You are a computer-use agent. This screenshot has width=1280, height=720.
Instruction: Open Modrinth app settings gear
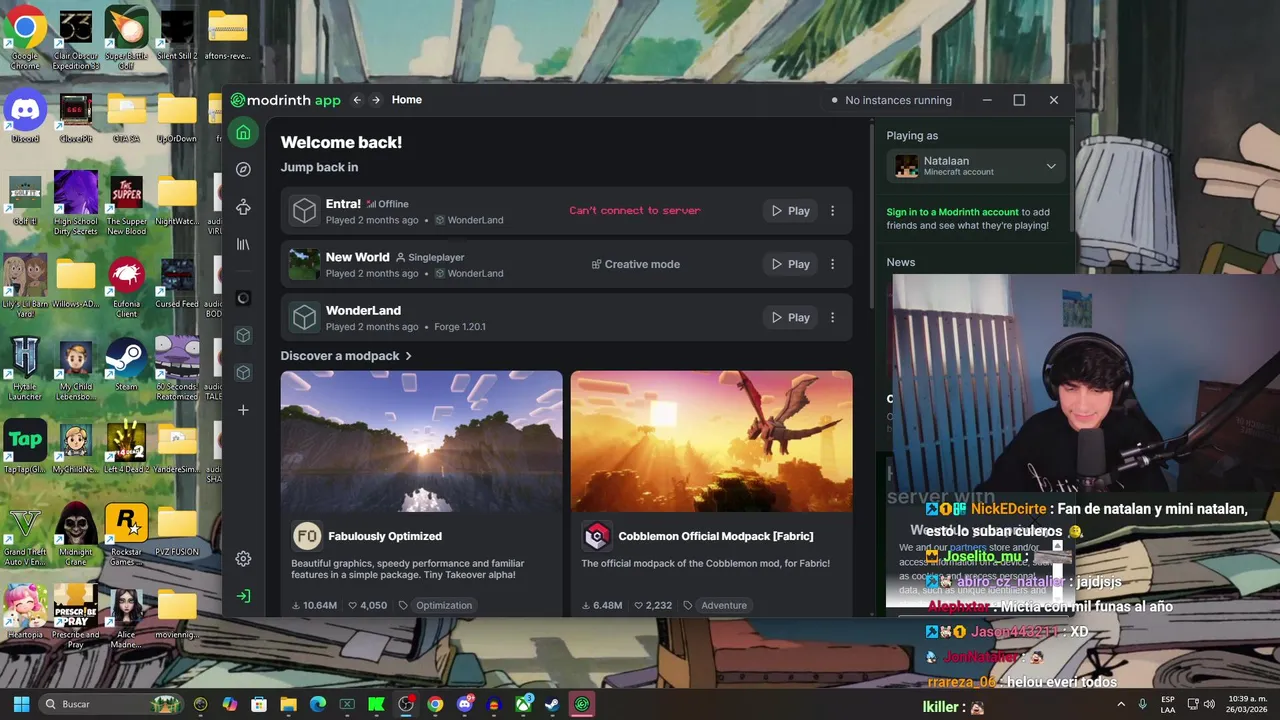point(243,559)
